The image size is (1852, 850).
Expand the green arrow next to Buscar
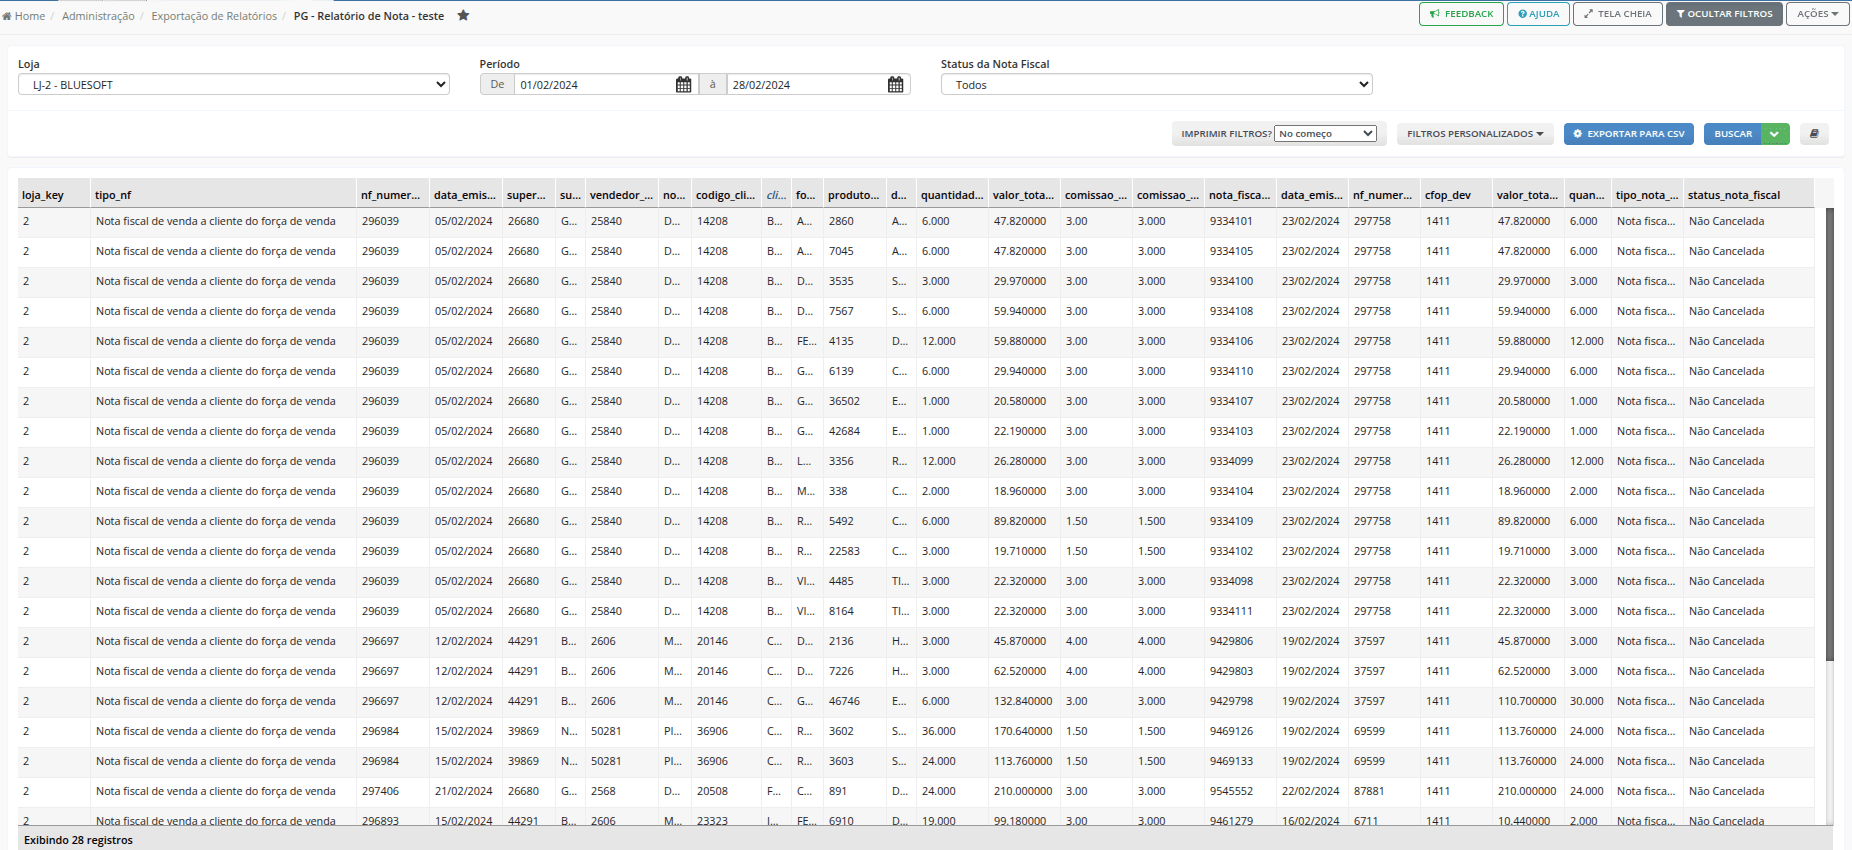point(1775,134)
